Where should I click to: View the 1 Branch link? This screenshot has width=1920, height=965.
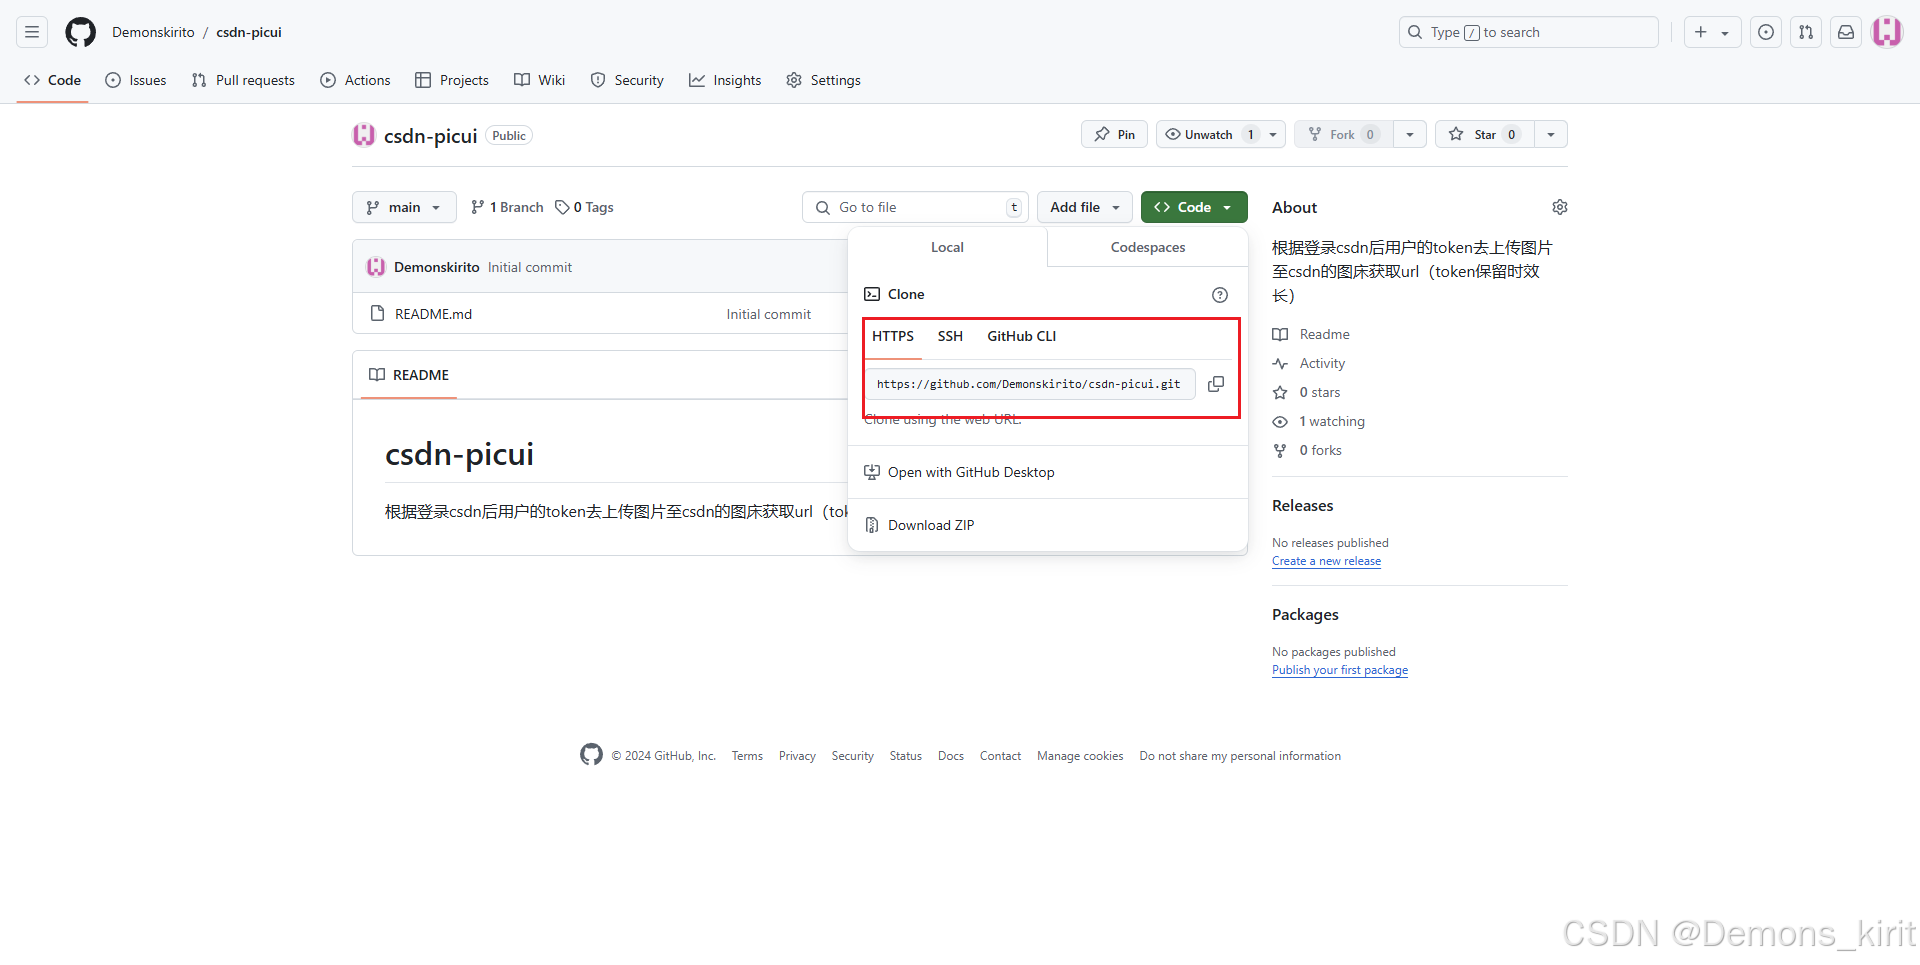coord(507,207)
